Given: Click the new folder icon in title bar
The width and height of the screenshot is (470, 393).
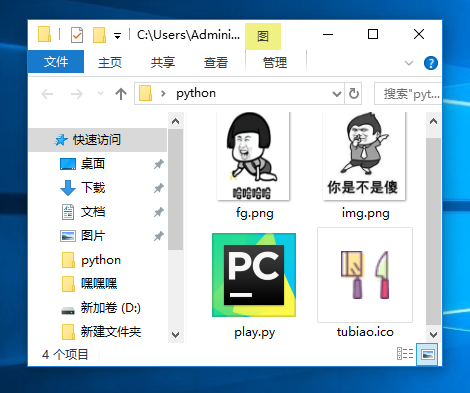Looking at the screenshot, I should pyautogui.click(x=99, y=35).
